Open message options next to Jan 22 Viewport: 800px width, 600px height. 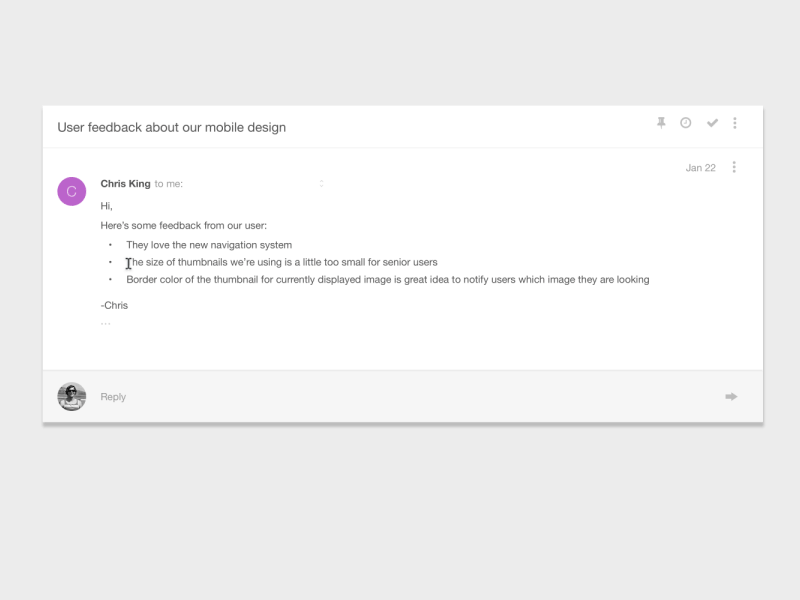pyautogui.click(x=735, y=167)
